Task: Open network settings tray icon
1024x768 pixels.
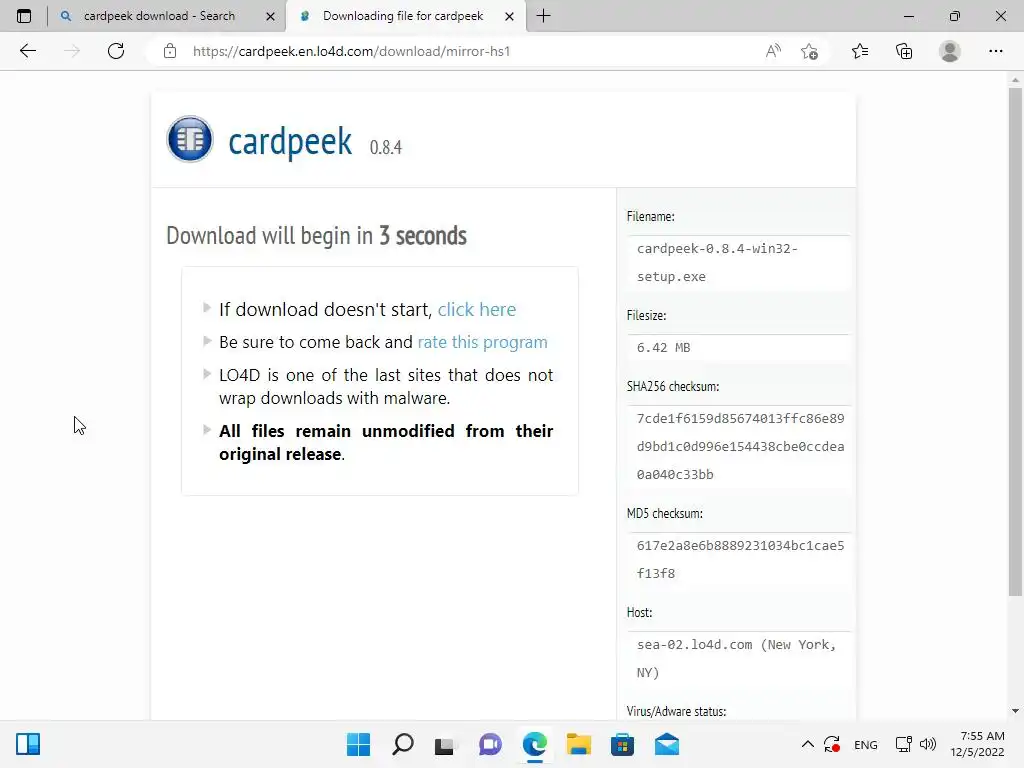Action: point(904,744)
